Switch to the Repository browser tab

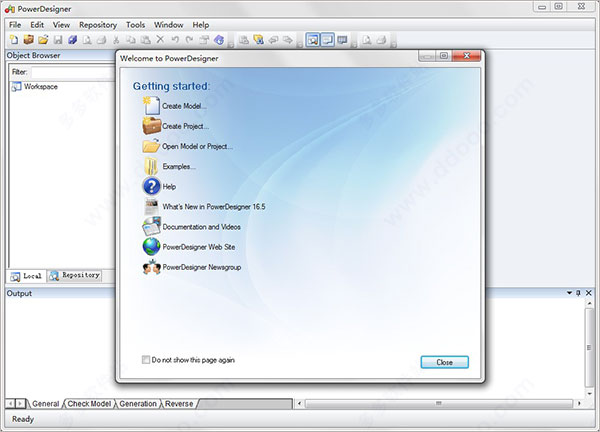point(75,276)
